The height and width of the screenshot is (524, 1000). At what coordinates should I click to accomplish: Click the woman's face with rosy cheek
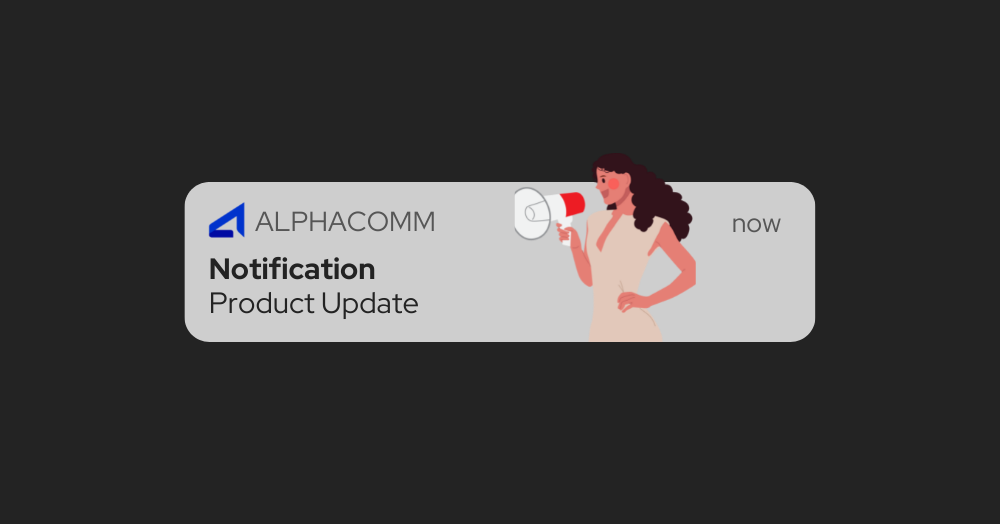pos(608,185)
